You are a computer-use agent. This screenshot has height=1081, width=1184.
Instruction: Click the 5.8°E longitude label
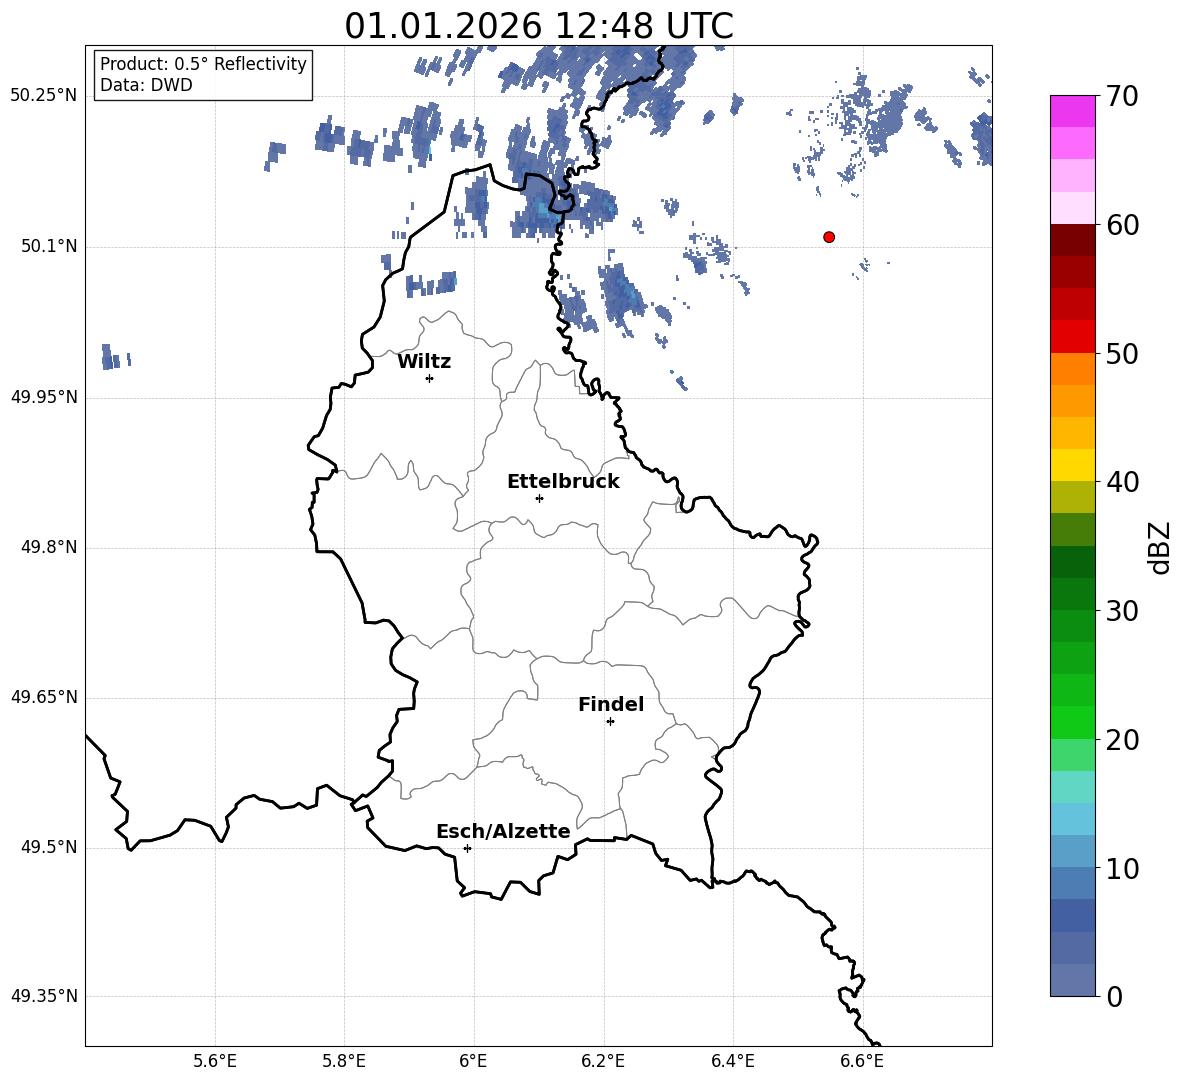[x=344, y=1061]
